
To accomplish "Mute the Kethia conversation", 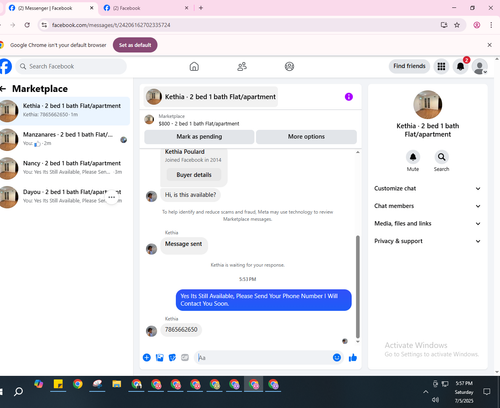I will 413,157.
